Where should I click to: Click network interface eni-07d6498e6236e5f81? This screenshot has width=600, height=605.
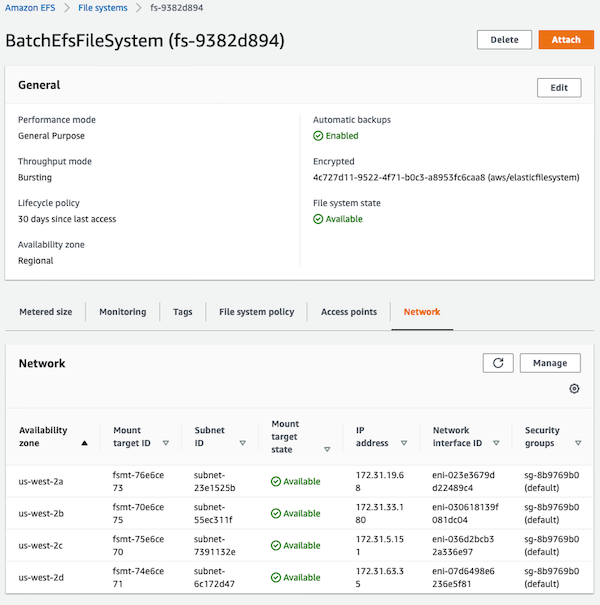pos(463,578)
